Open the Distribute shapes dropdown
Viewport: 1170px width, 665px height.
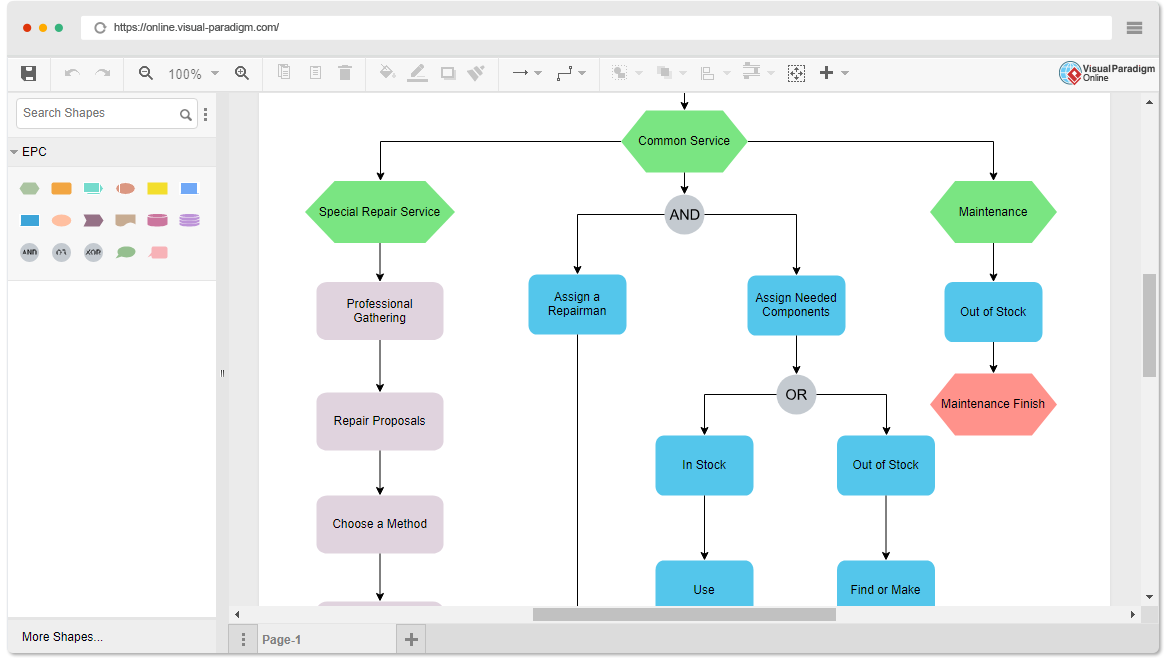[759, 72]
